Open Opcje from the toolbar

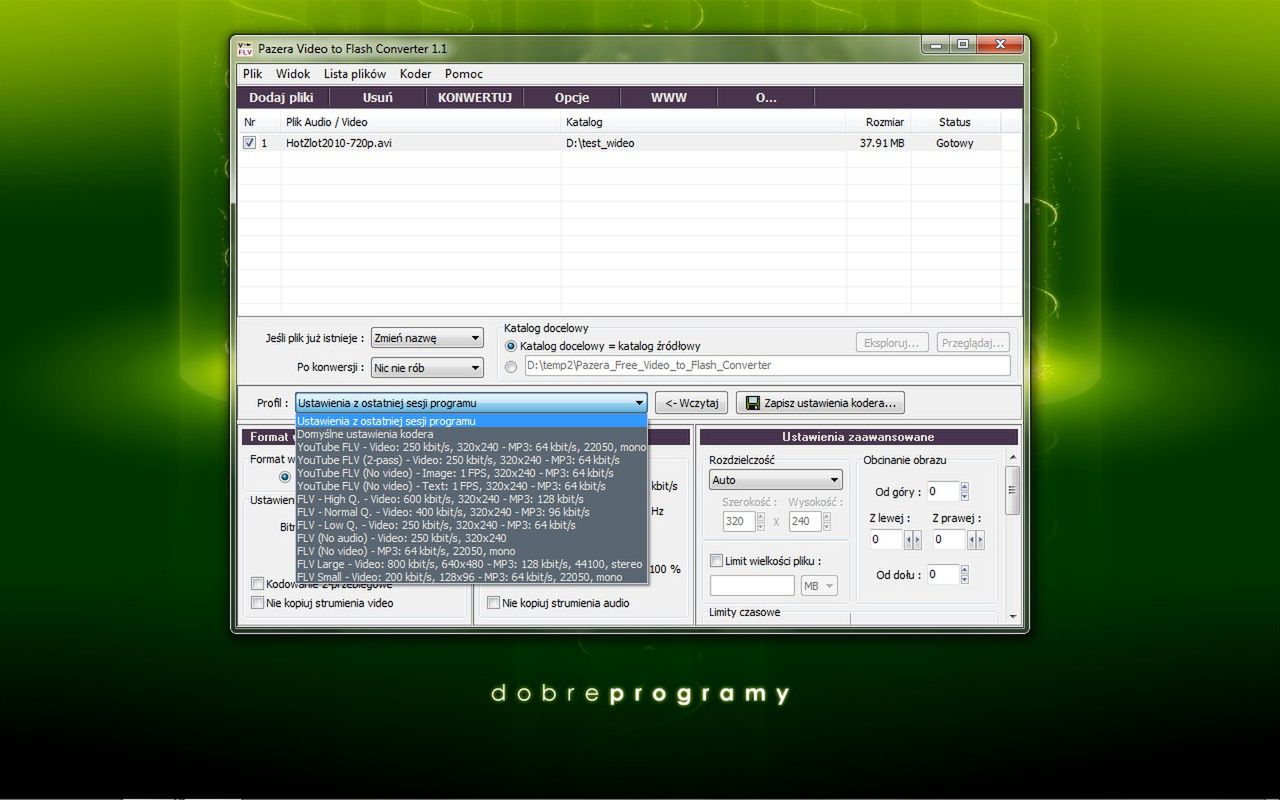(572, 98)
